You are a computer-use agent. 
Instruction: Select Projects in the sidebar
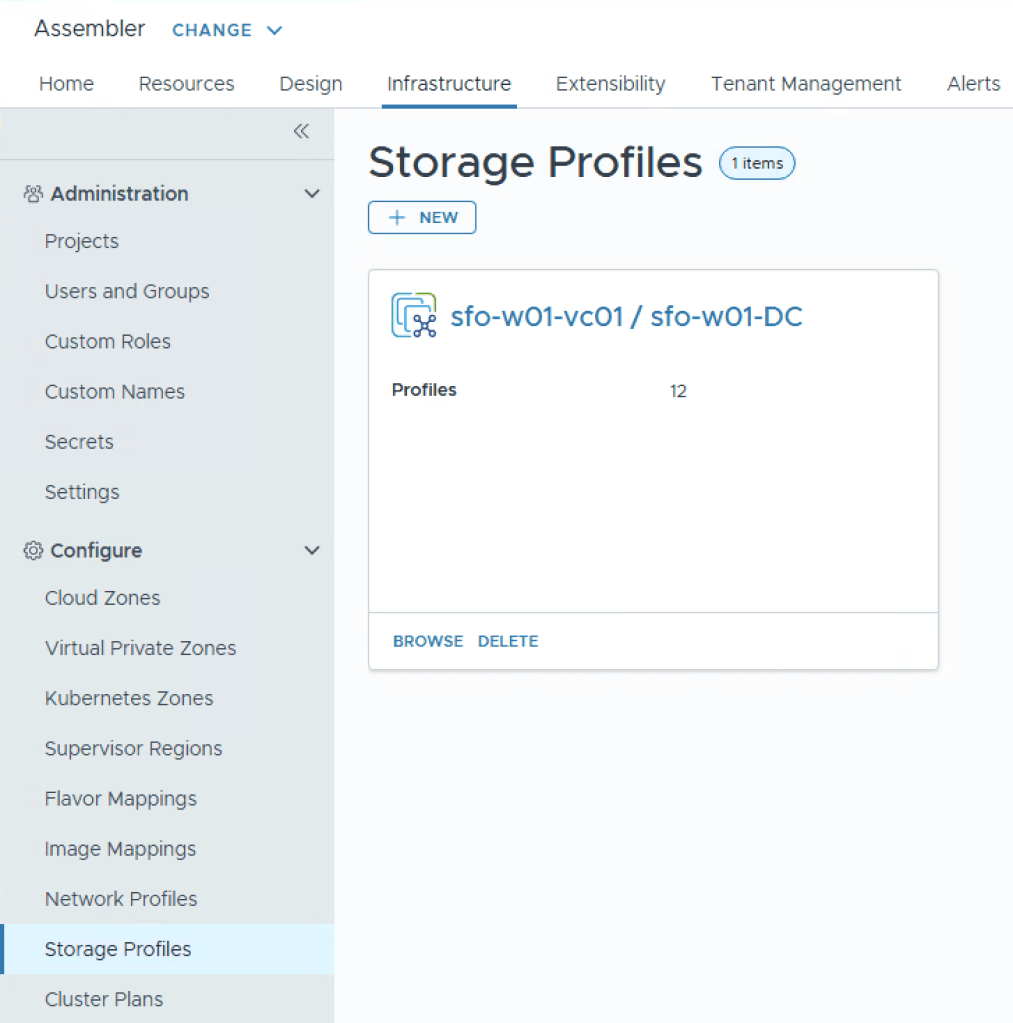click(82, 242)
